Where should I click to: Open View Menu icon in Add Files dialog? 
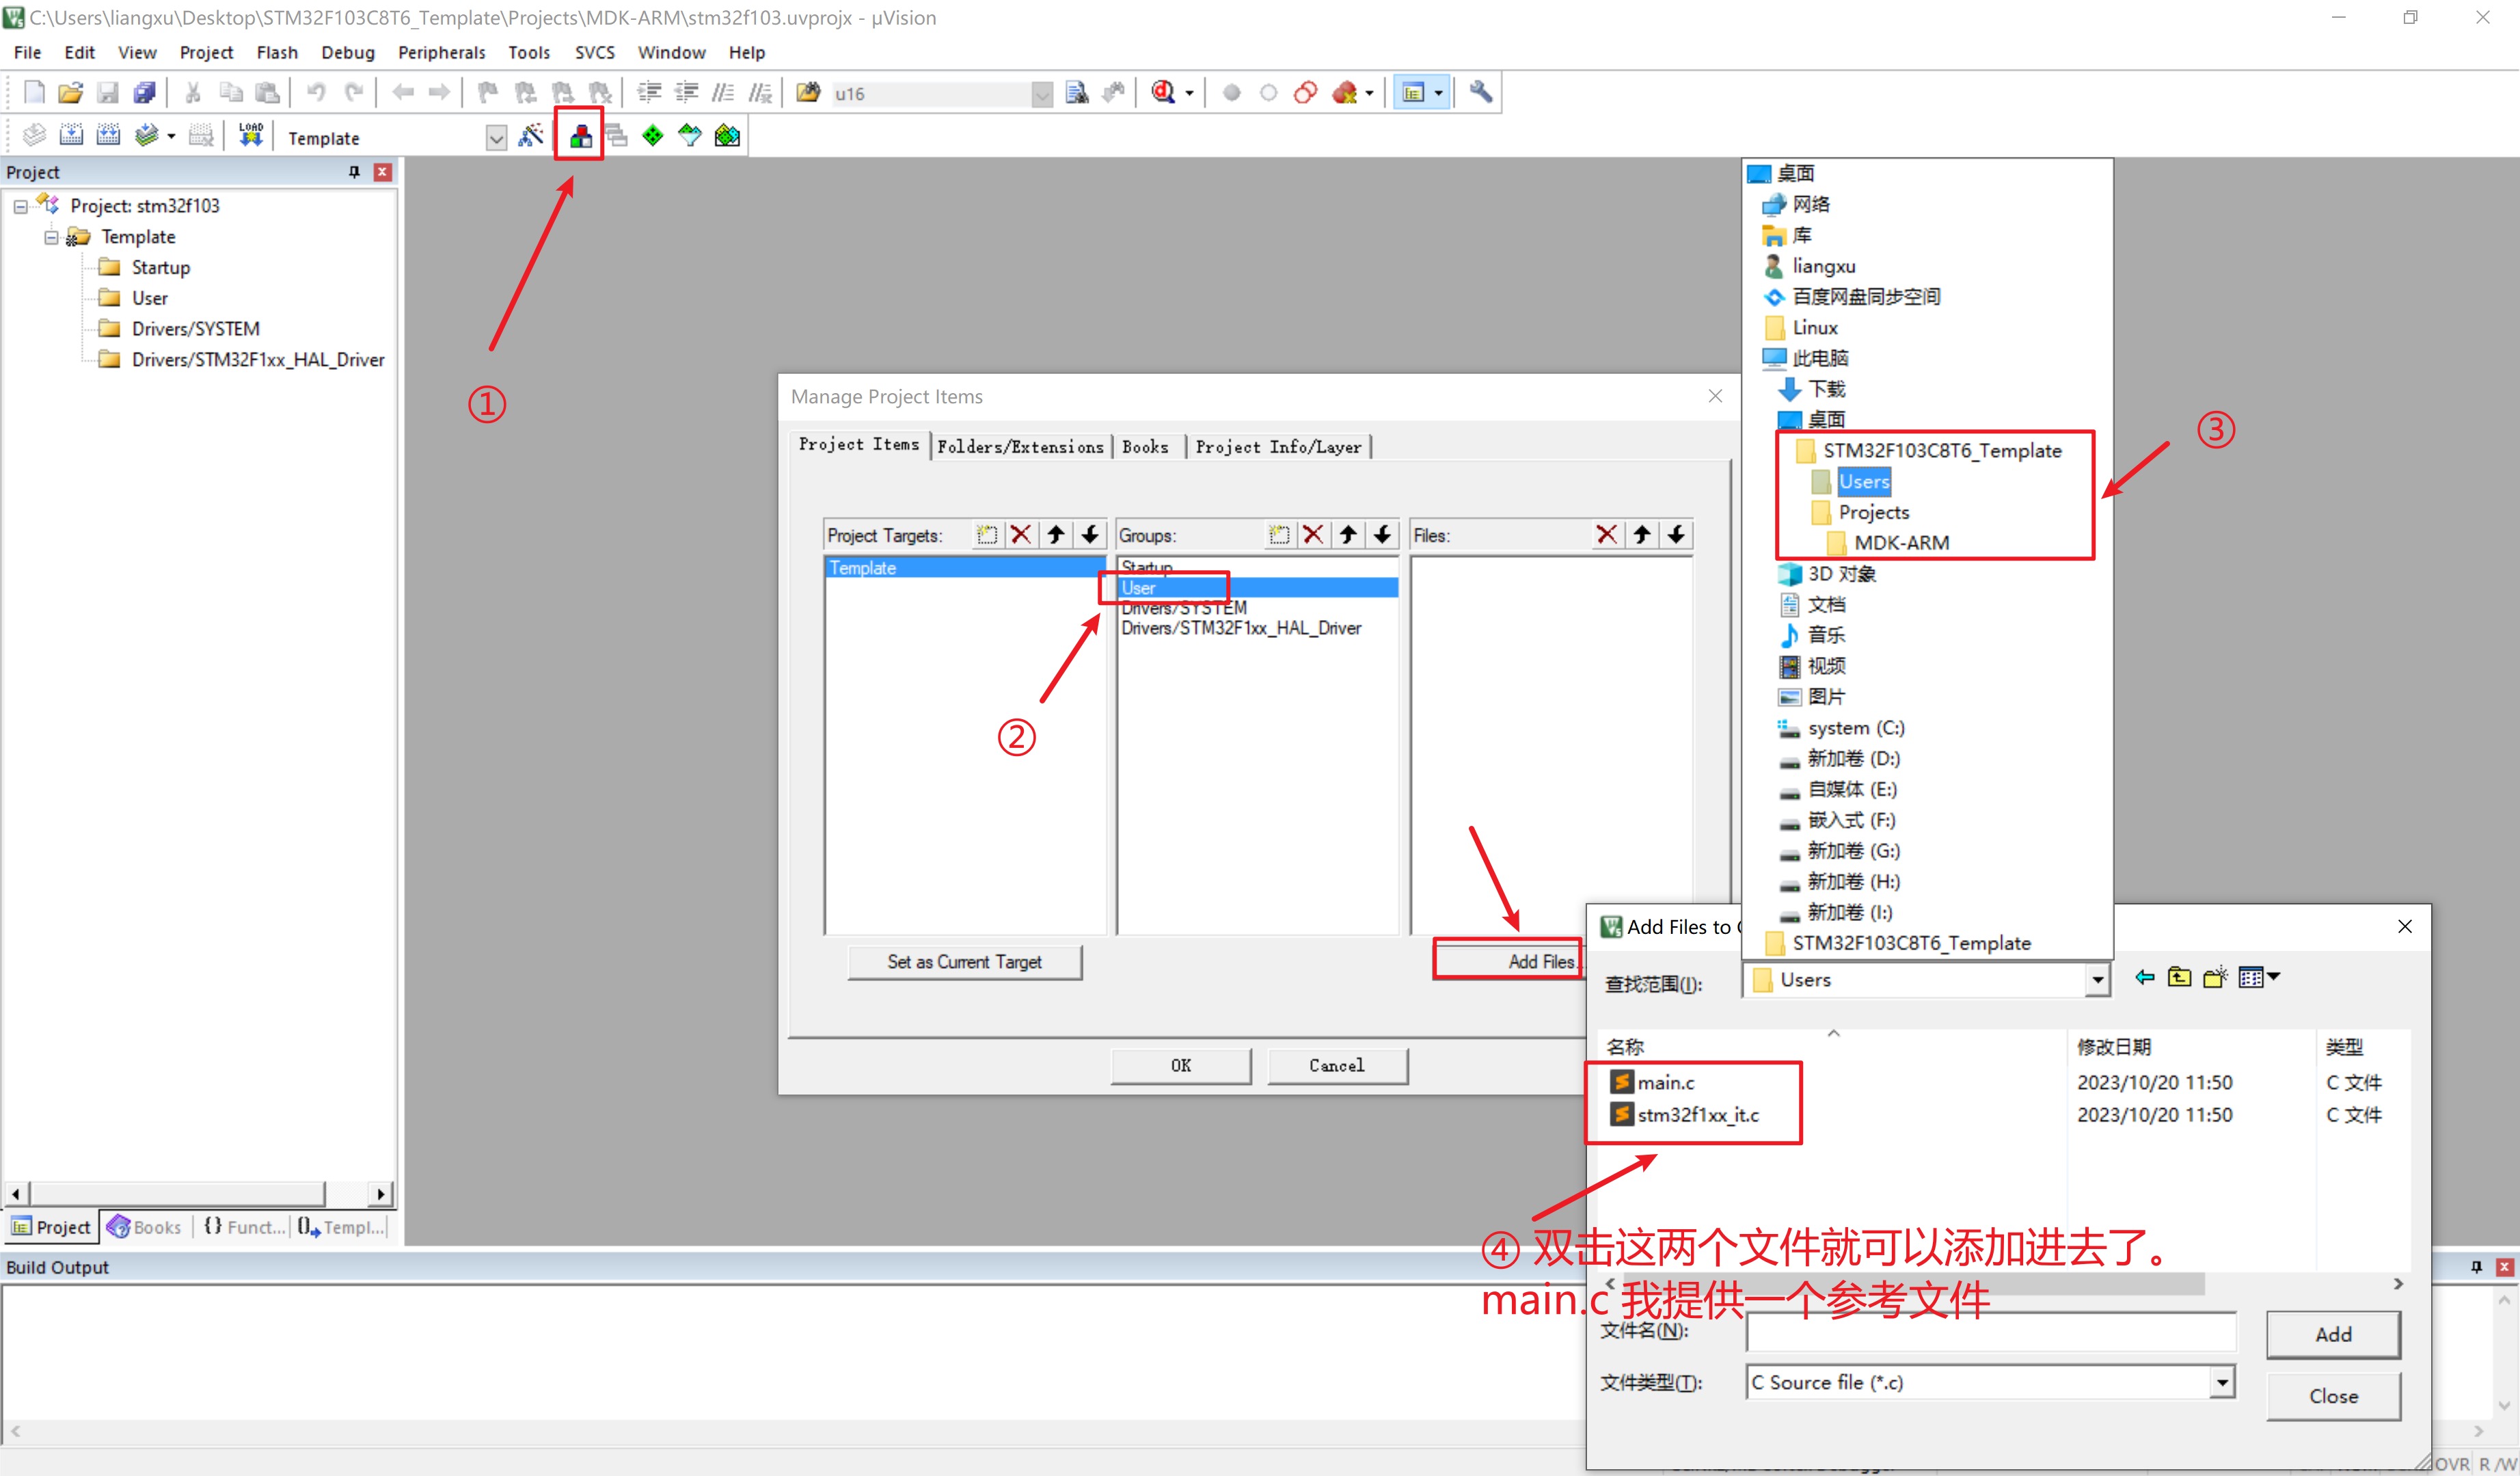(x=2259, y=977)
